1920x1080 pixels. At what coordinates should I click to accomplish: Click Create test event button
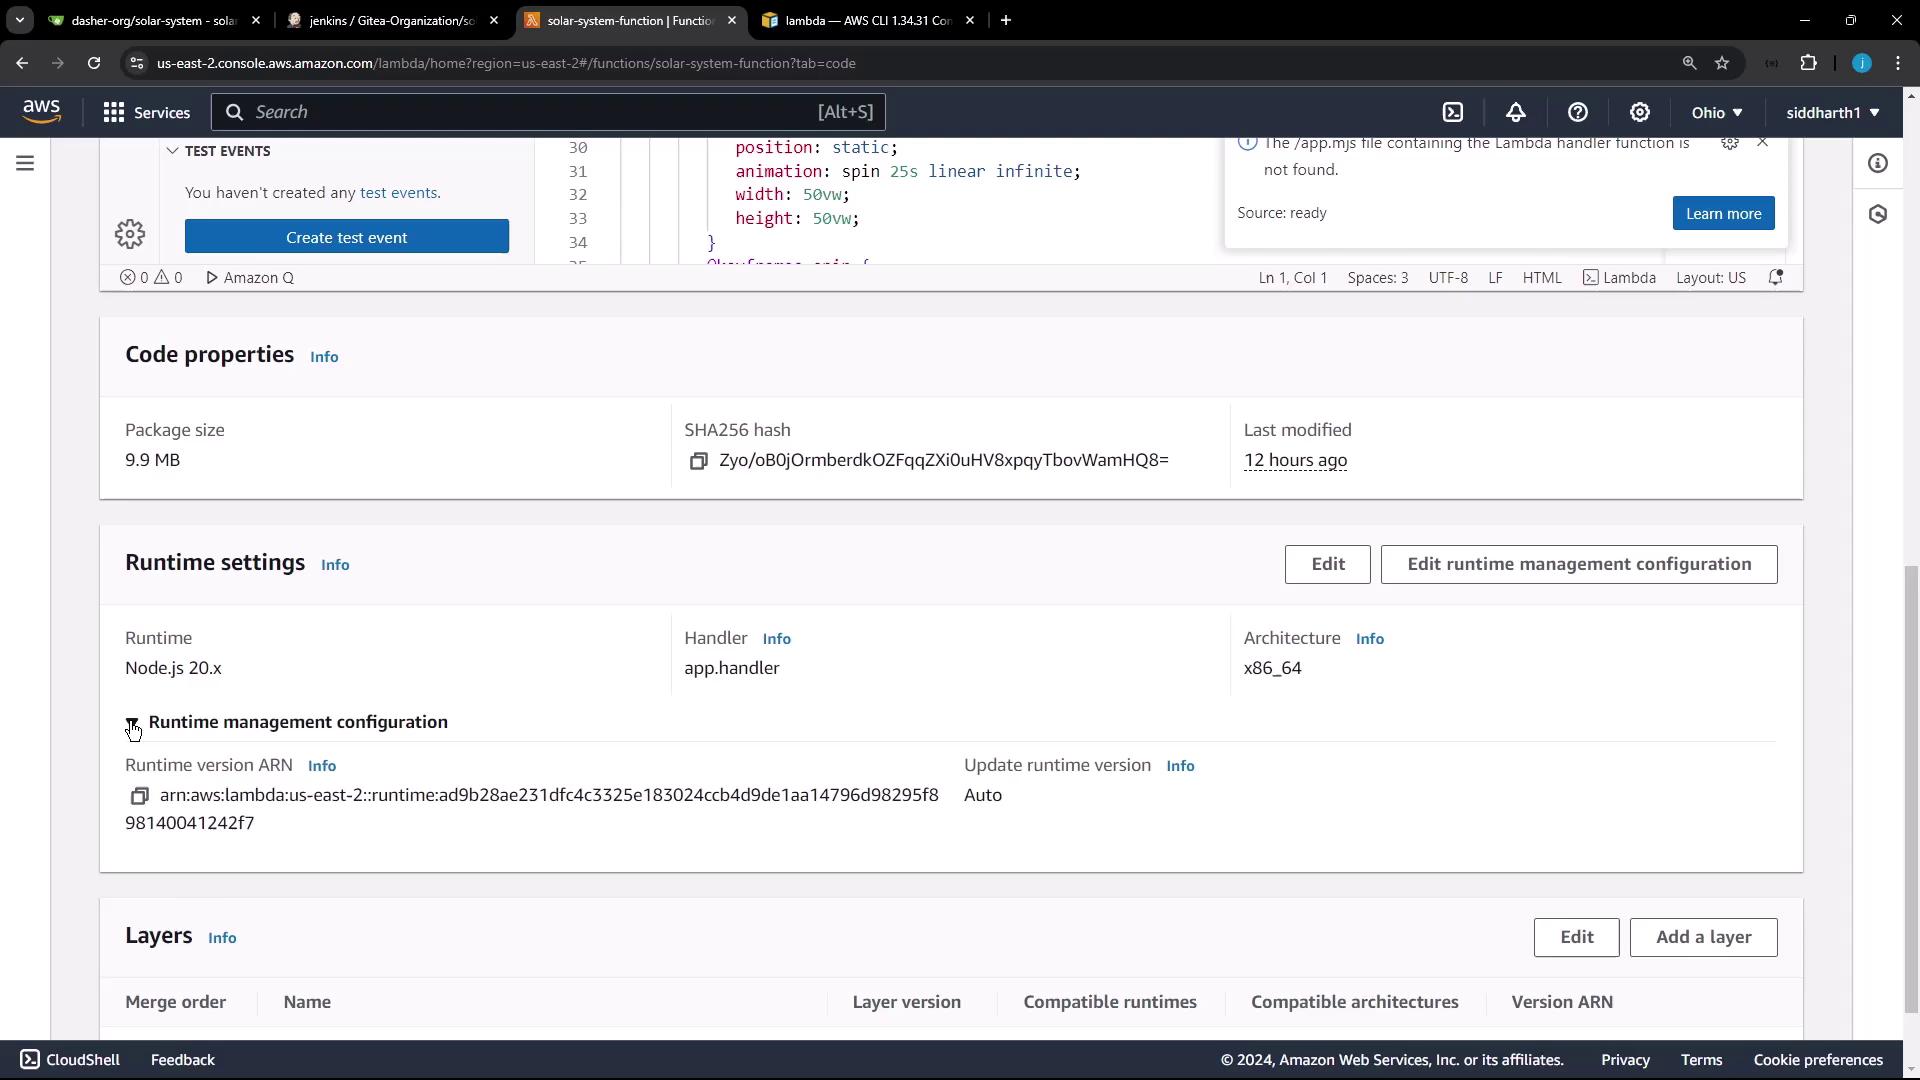pos(346,237)
